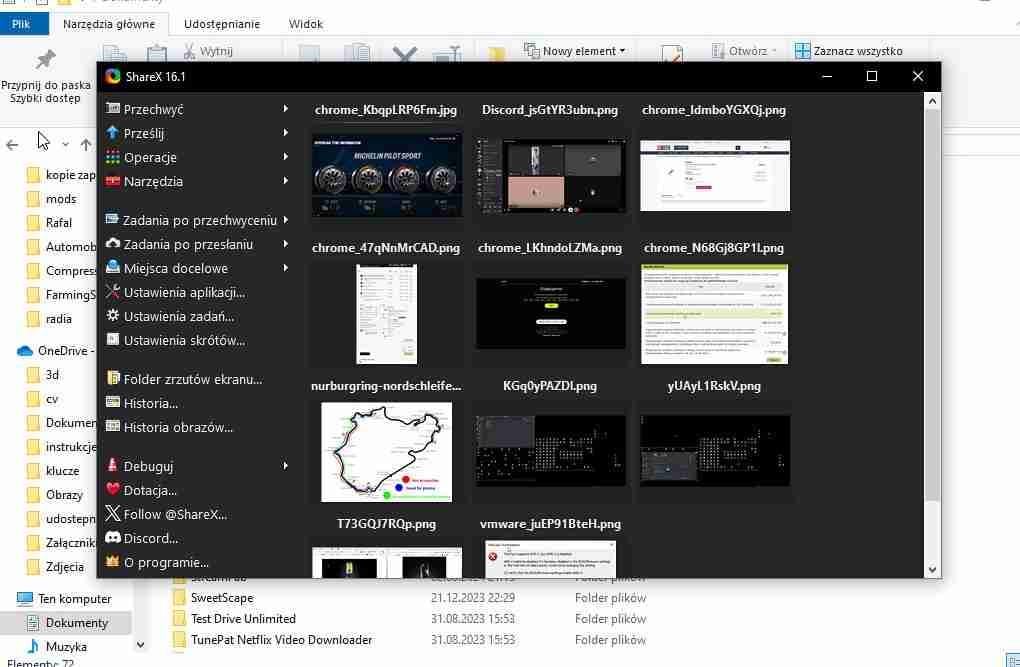This screenshot has width=1020, height=667.
Task: Select the nurburgring-nordschleife track thumbnail
Action: tap(386, 452)
